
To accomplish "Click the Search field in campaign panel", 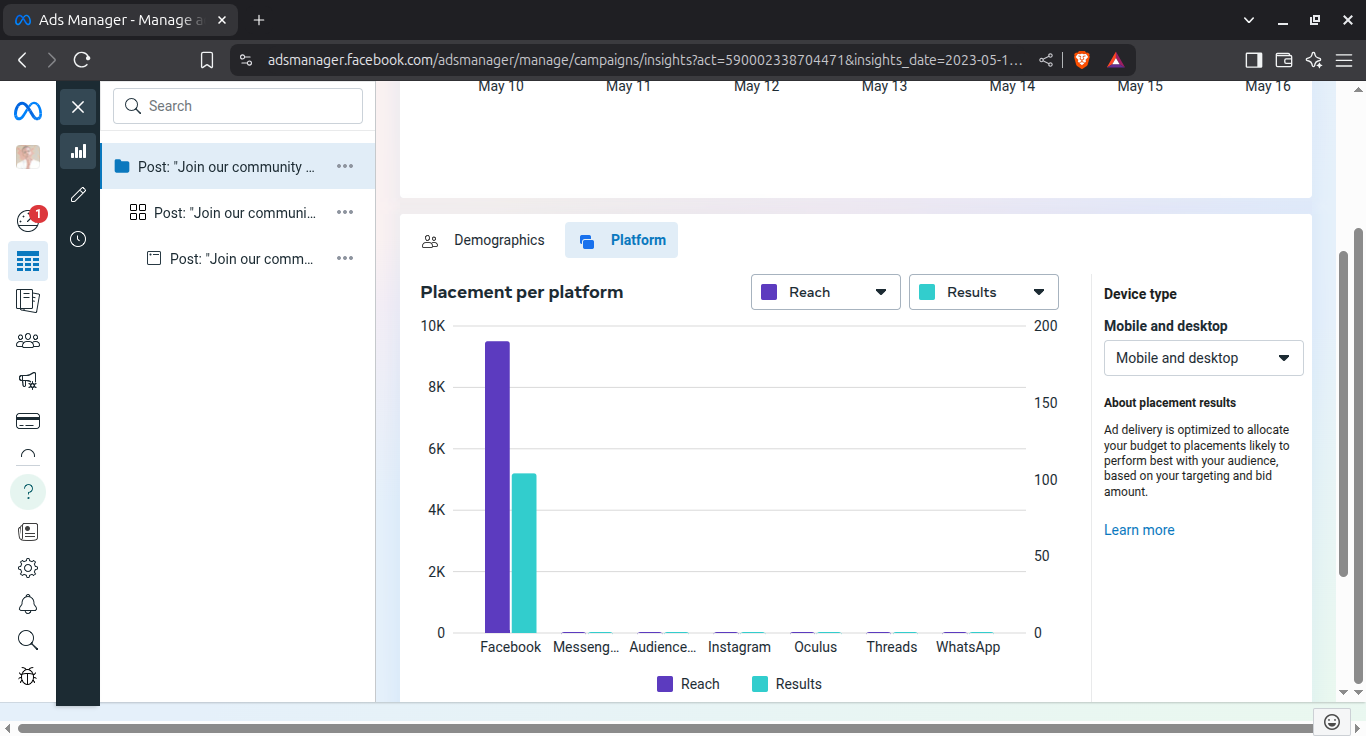I will [x=238, y=106].
